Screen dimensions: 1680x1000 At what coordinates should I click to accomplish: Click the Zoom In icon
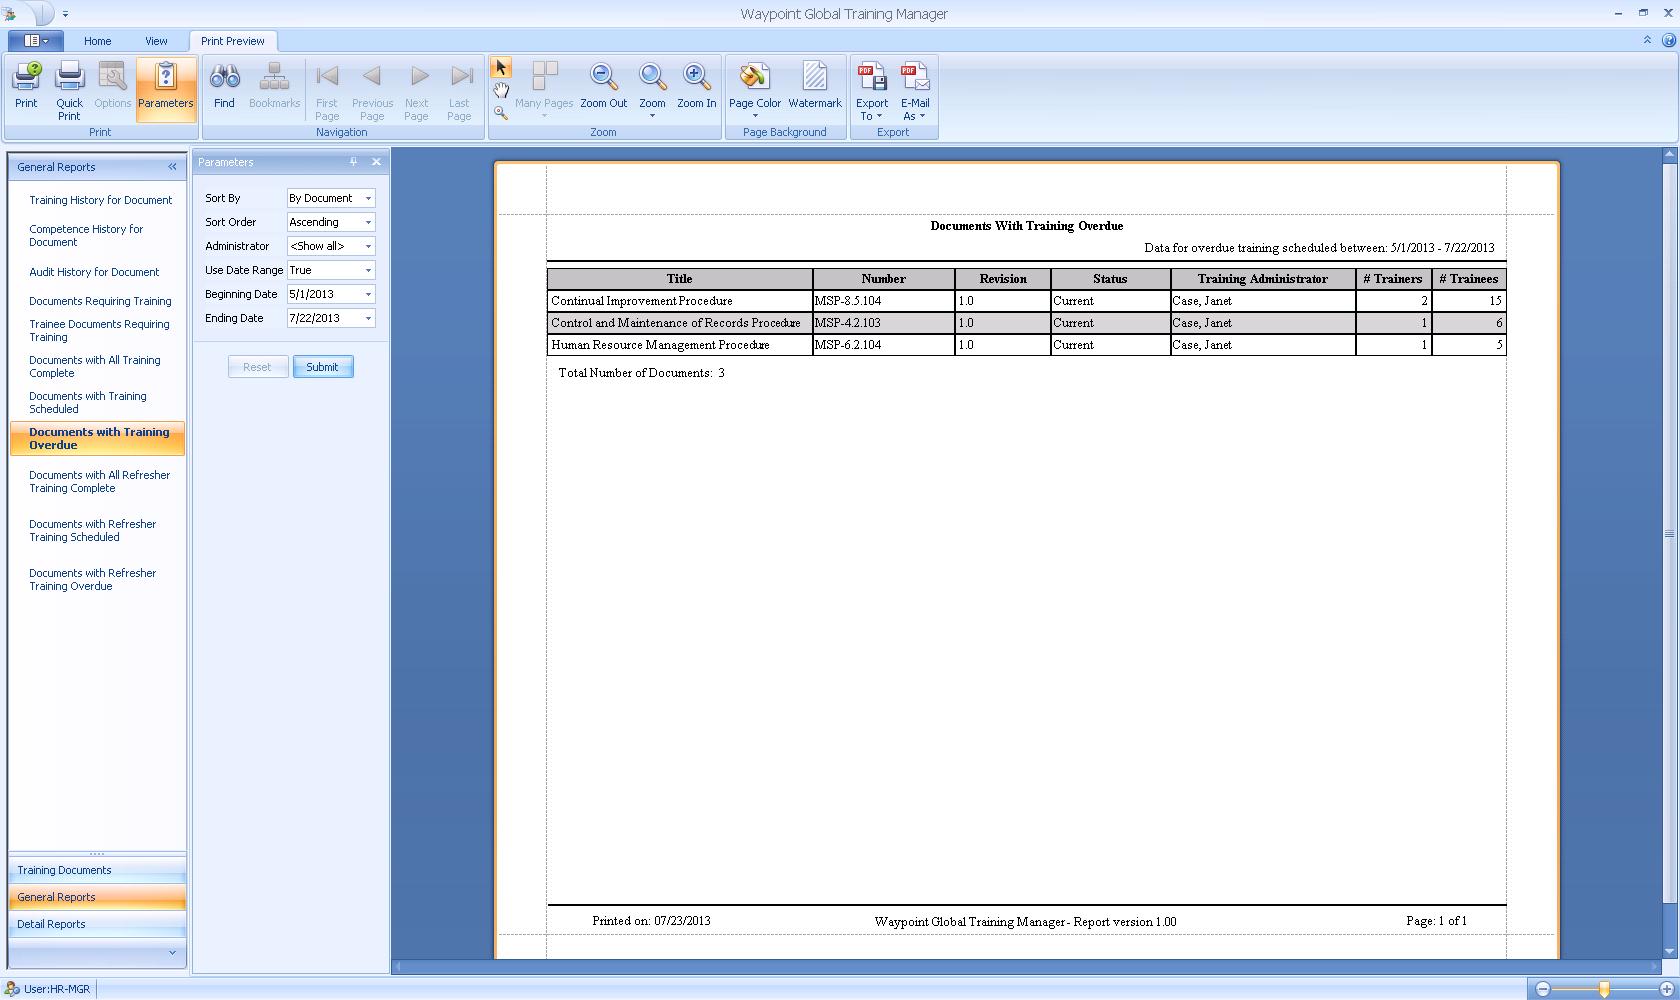point(696,88)
